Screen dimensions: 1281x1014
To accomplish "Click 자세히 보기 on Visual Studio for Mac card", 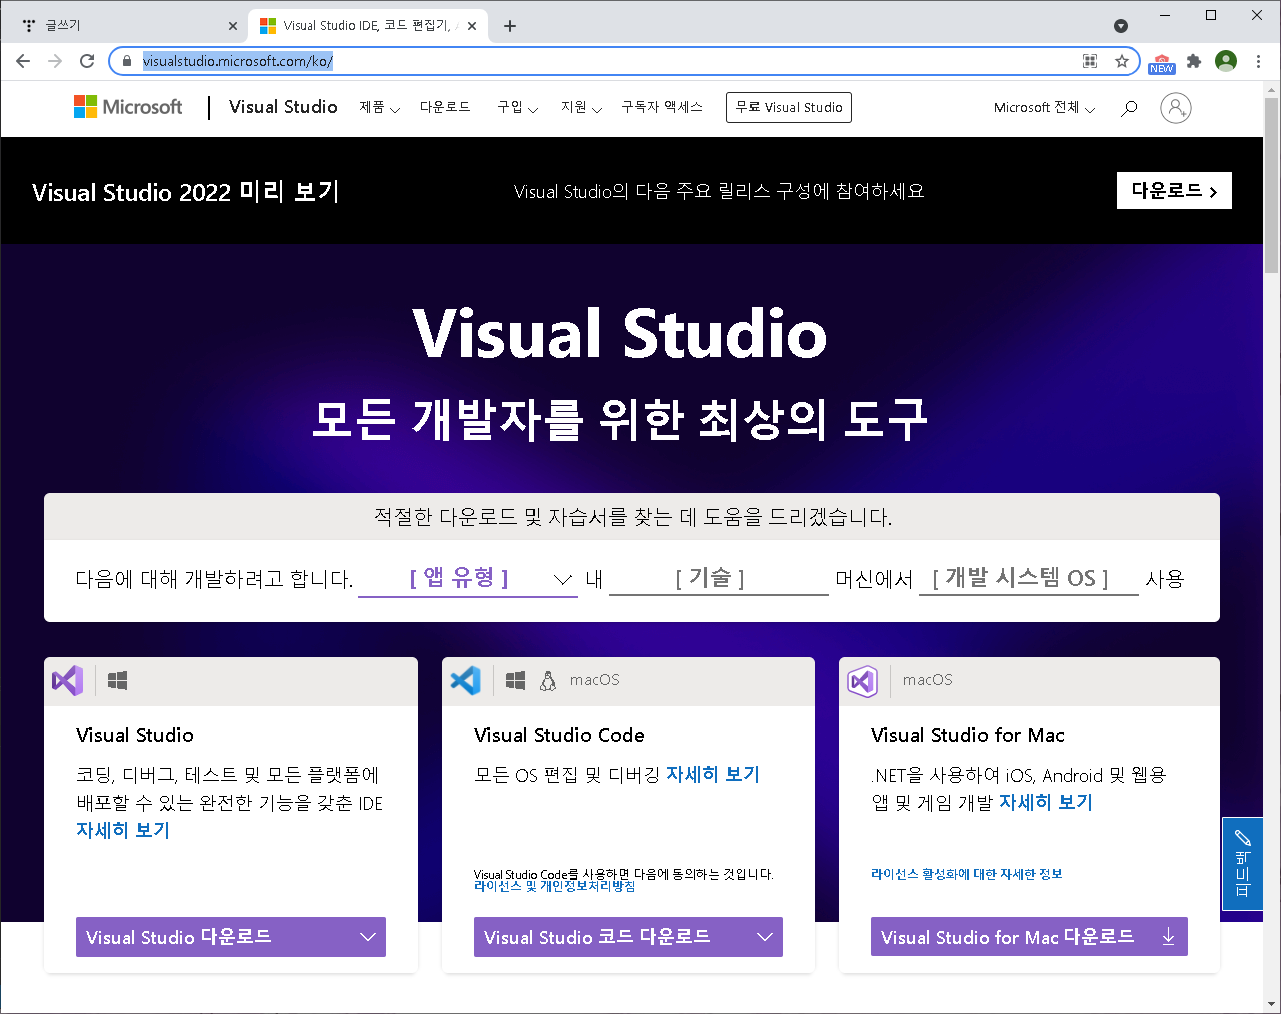I will (1046, 802).
